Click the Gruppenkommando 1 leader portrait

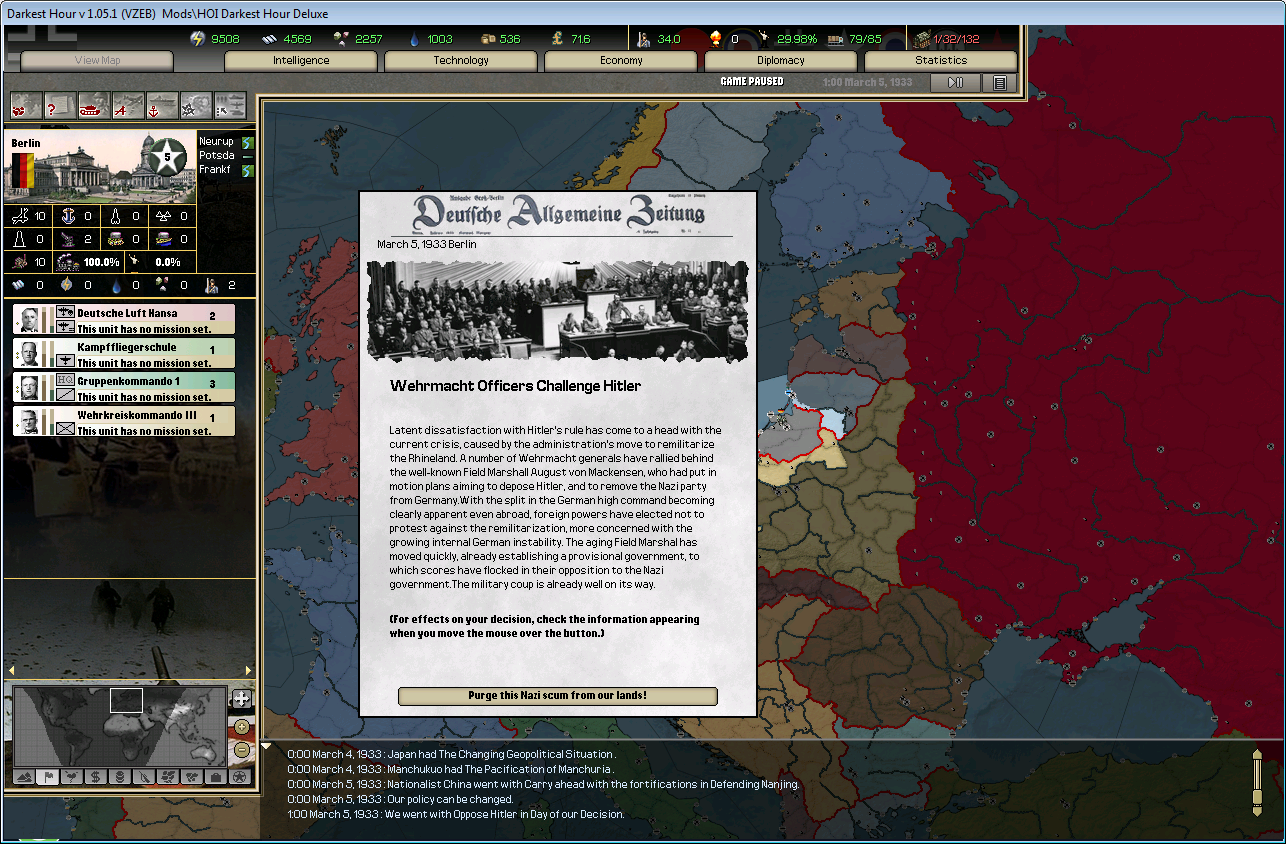pos(29,387)
